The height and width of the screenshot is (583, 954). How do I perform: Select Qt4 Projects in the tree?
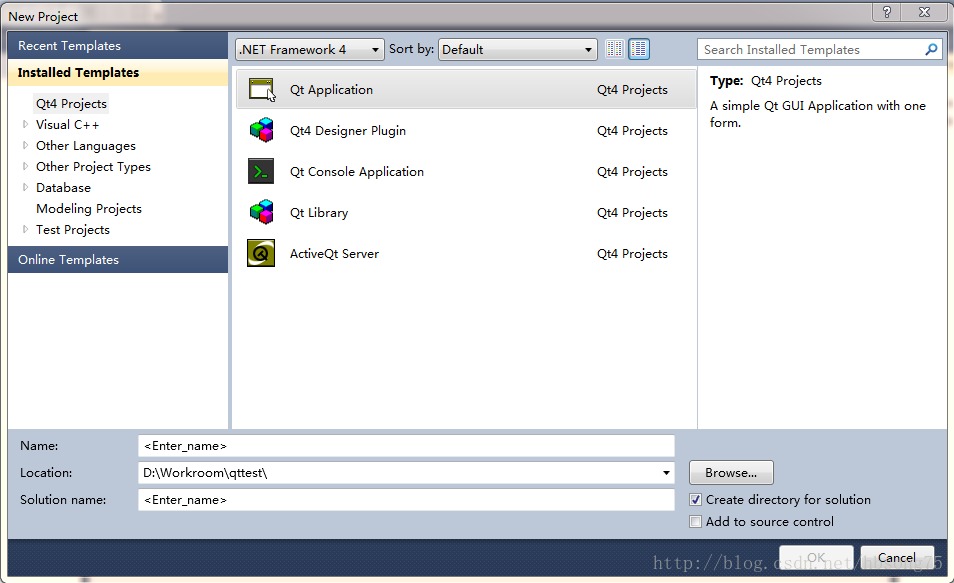[x=71, y=103]
